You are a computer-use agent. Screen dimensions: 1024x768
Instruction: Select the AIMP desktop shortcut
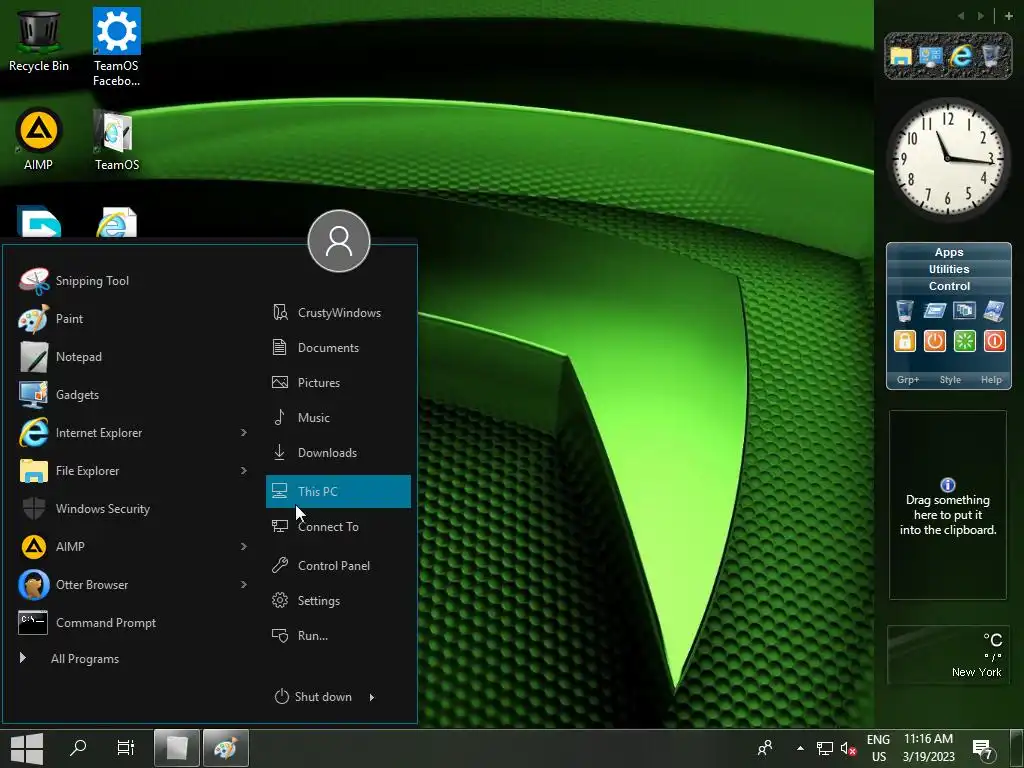tap(39, 140)
